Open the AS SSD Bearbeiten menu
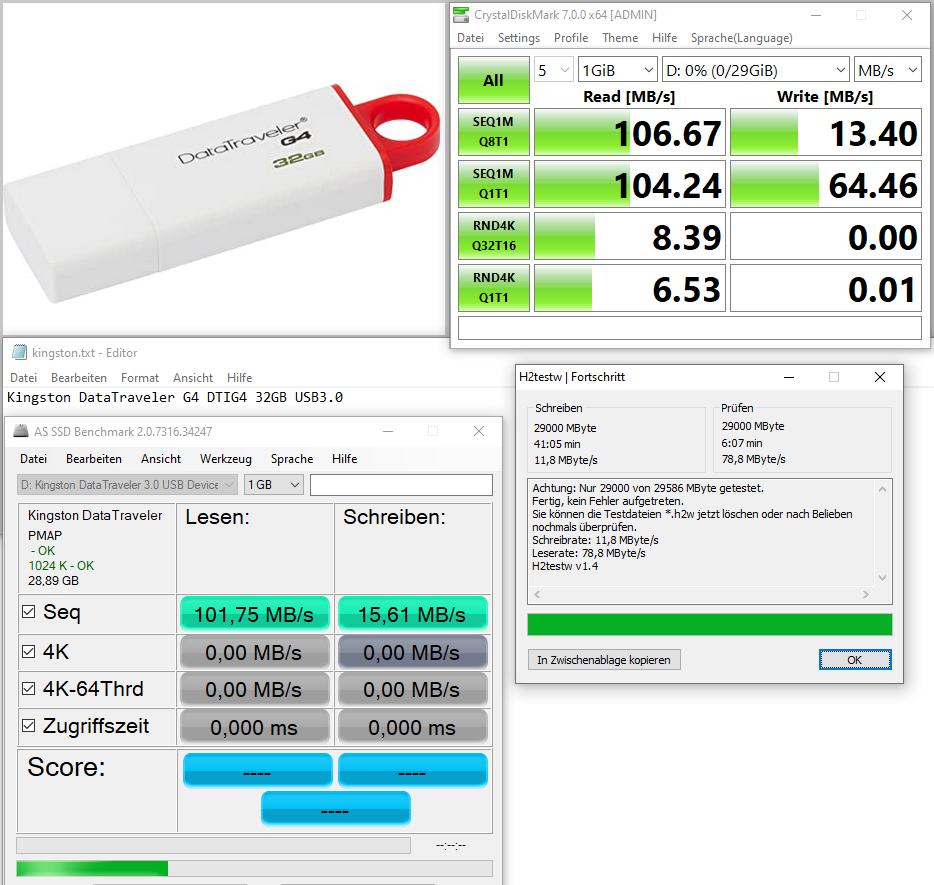 click(94, 459)
